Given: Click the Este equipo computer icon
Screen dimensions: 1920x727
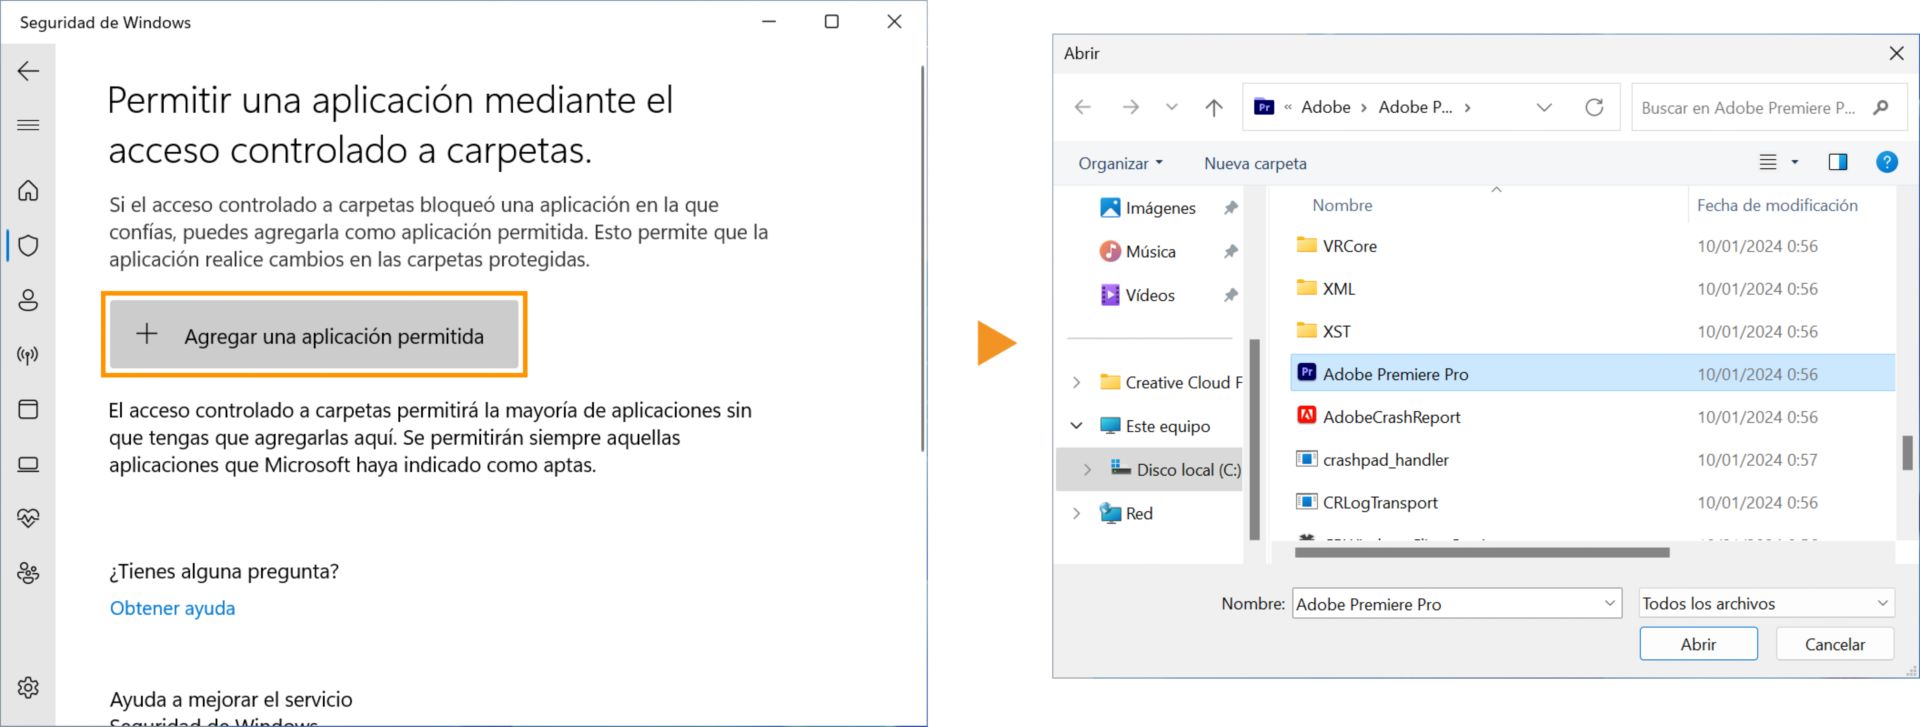Looking at the screenshot, I should point(1110,425).
